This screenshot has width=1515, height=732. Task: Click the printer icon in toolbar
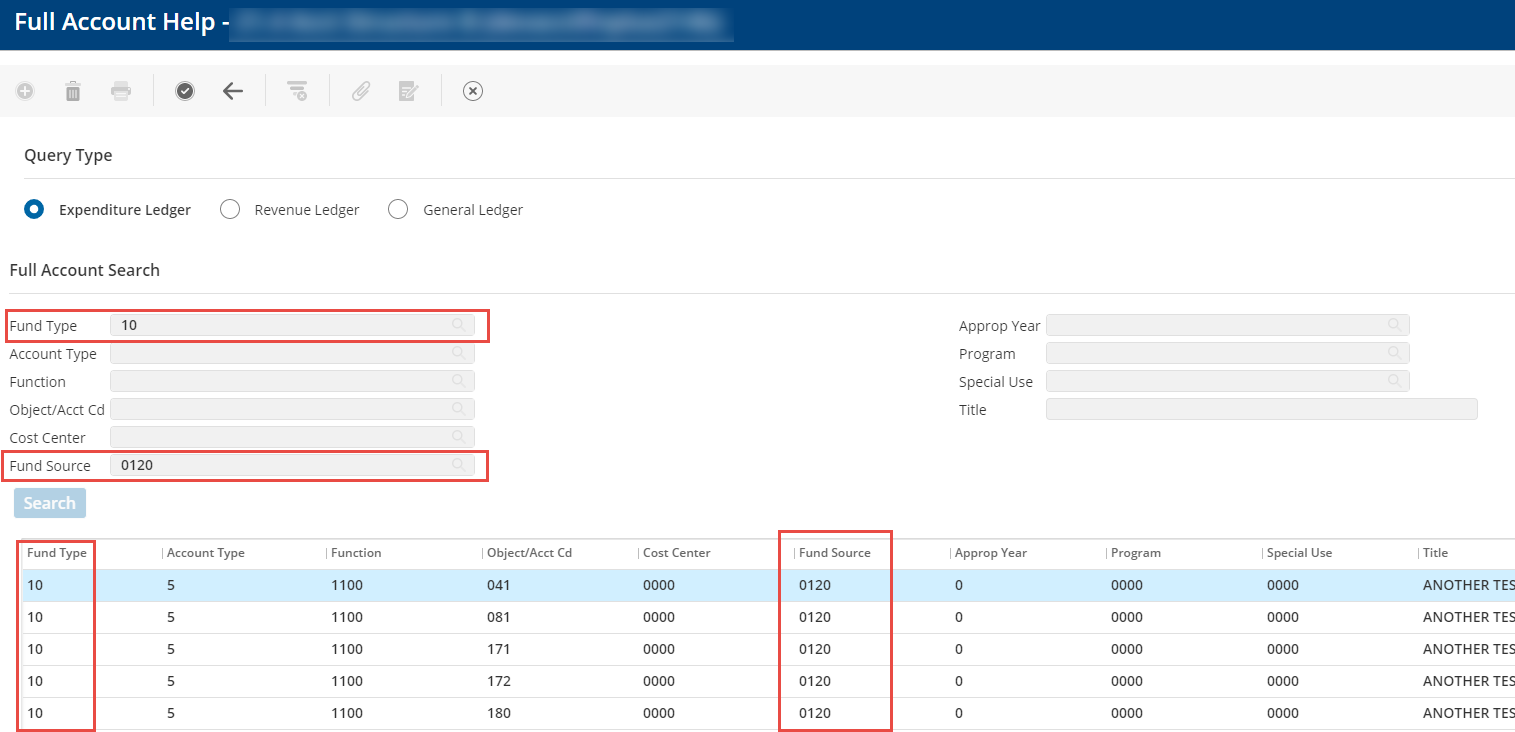[x=121, y=91]
